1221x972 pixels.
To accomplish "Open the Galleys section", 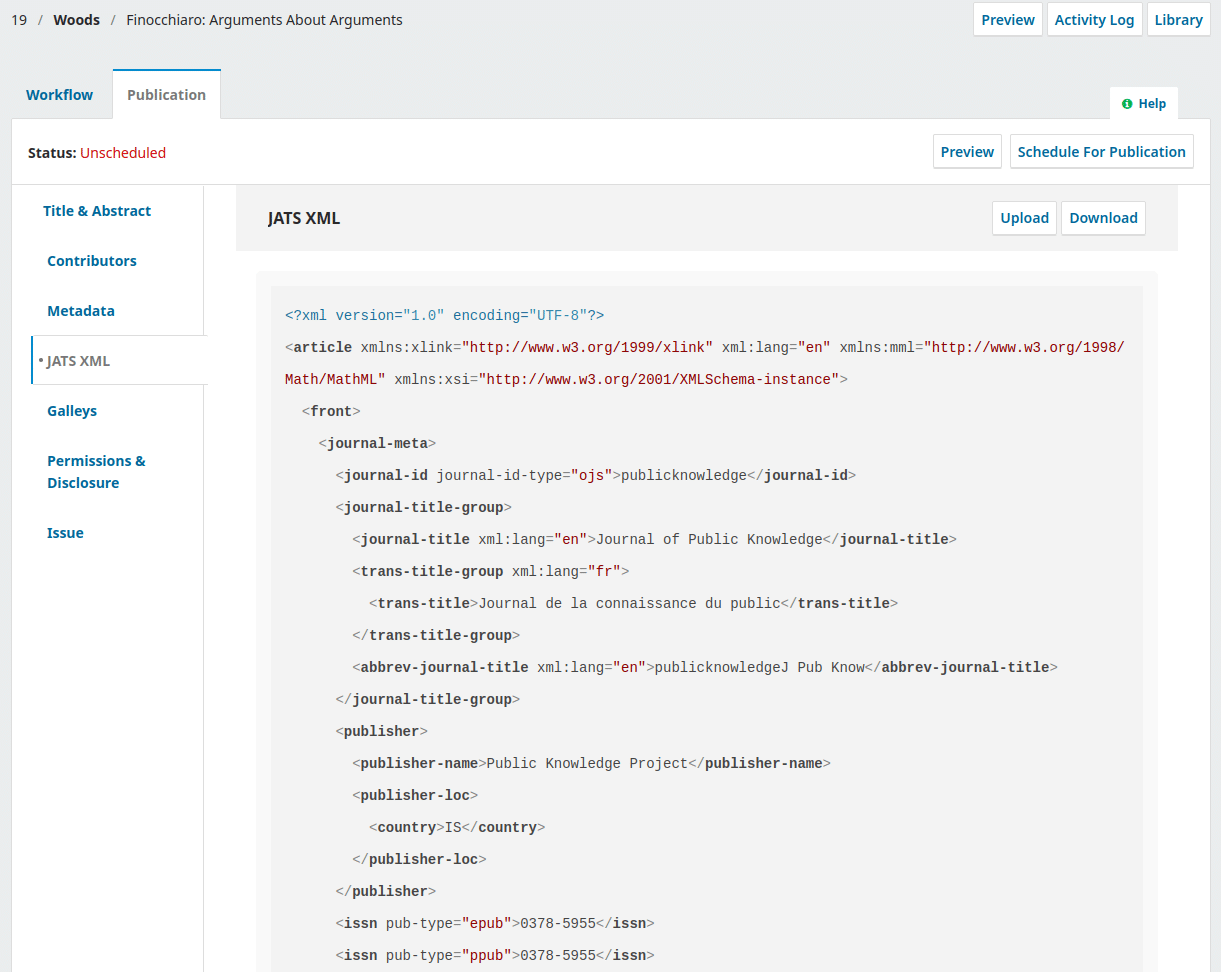I will tap(71, 411).
